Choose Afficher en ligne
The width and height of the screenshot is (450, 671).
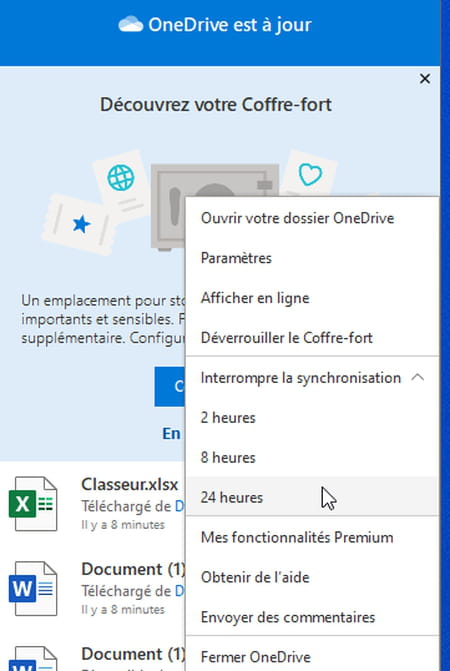313,298
